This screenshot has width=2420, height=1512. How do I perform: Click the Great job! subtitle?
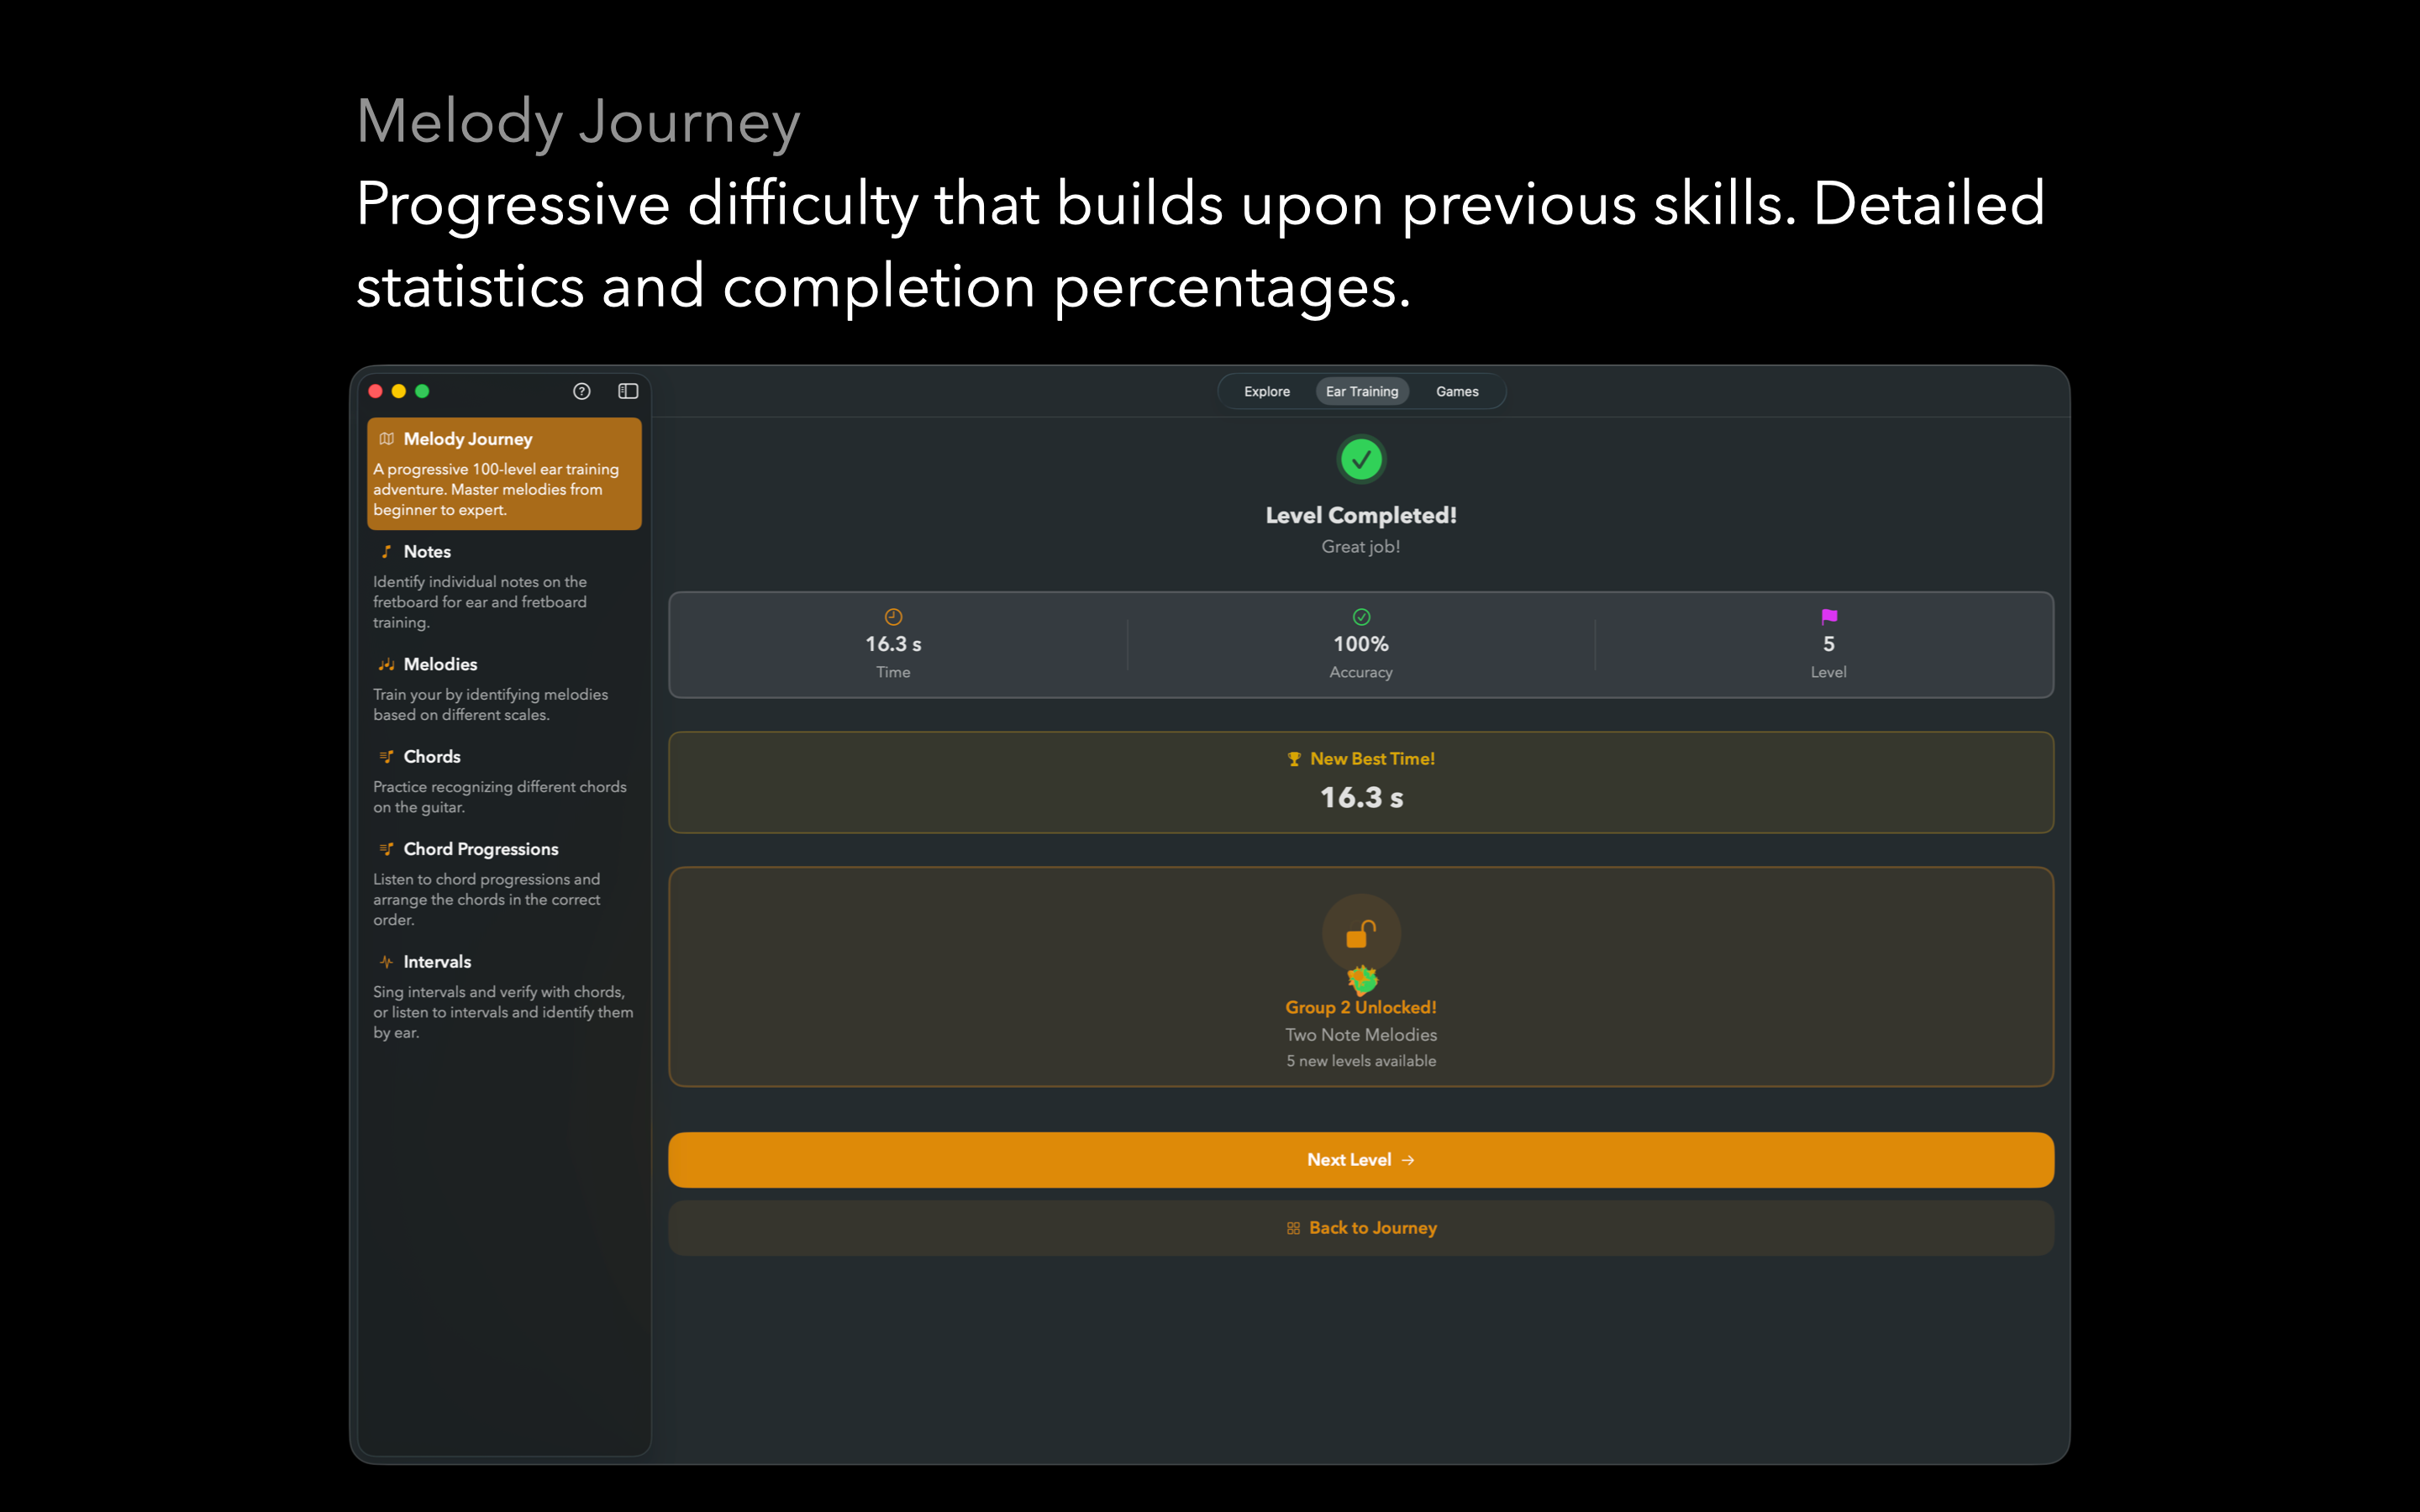coord(1361,547)
